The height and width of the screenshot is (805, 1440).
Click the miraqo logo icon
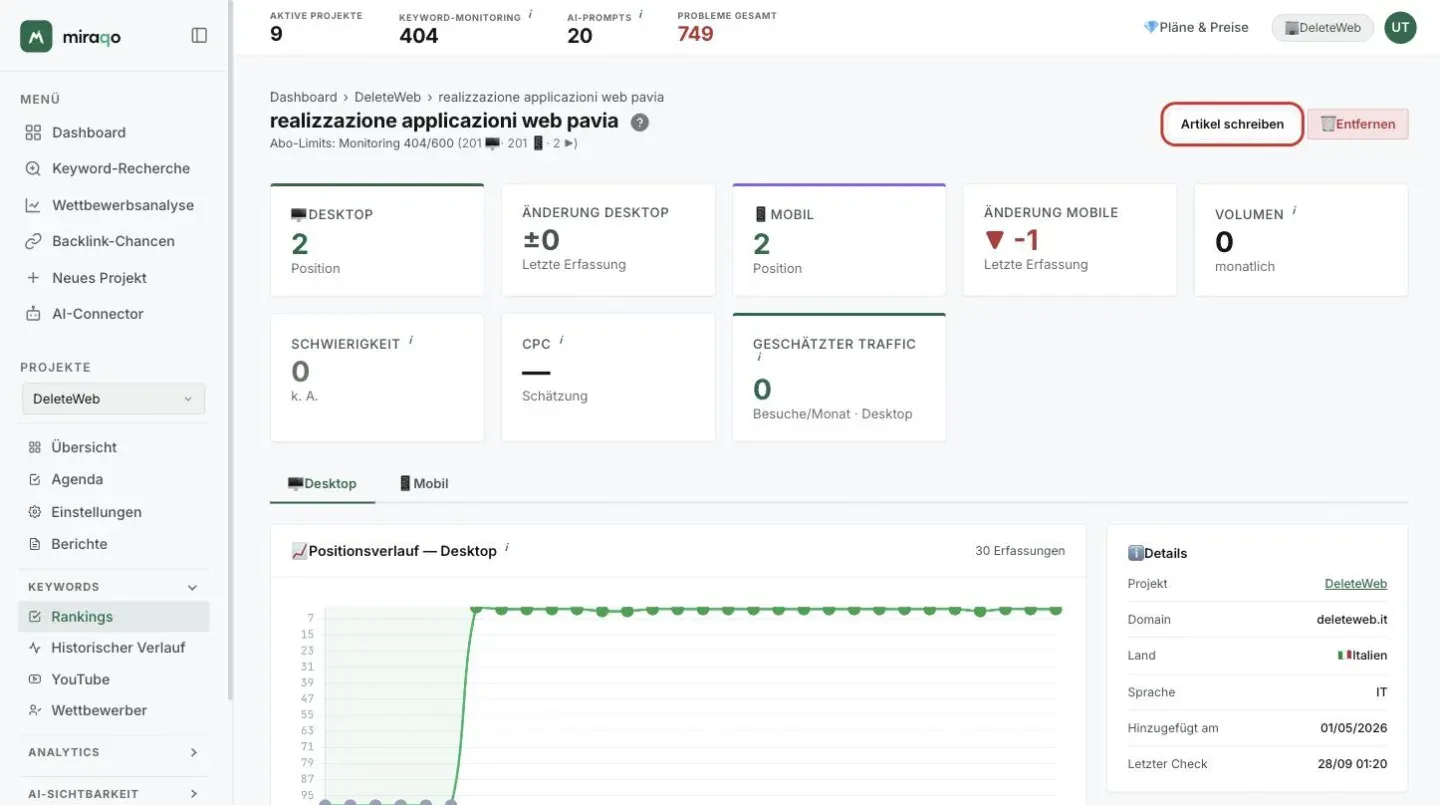point(36,36)
